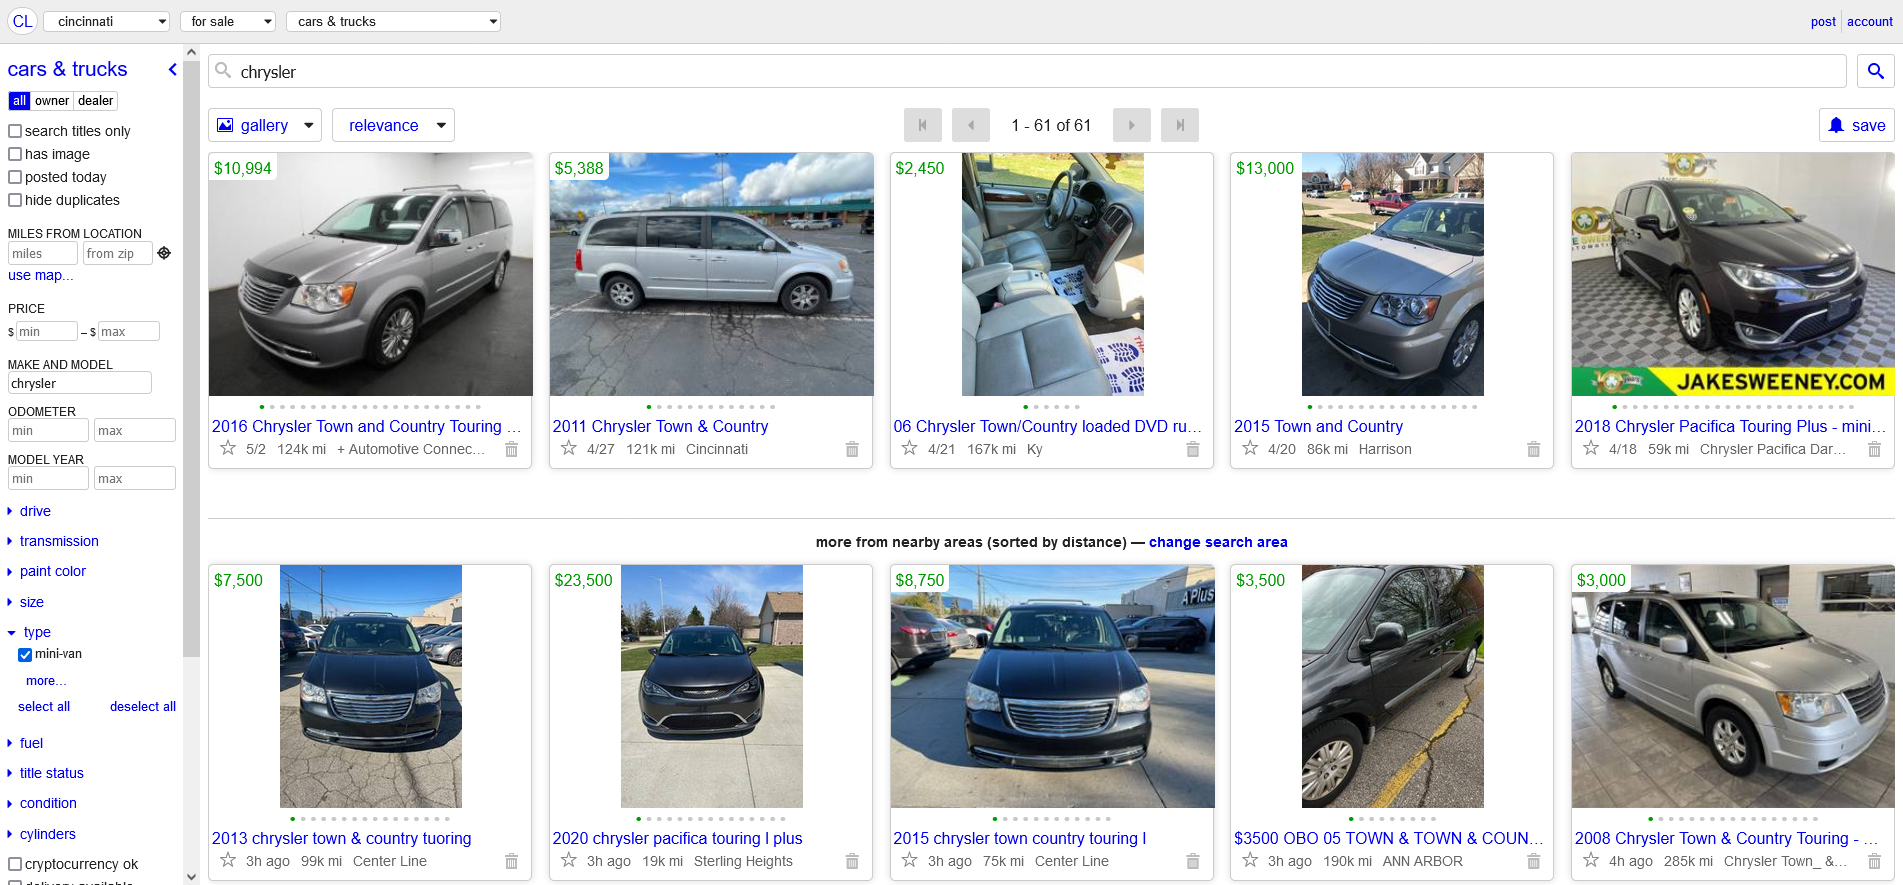Star the 2008 Chrysler Town & Country listing
Viewport: 1903px width, 885px height.
tap(1591, 860)
